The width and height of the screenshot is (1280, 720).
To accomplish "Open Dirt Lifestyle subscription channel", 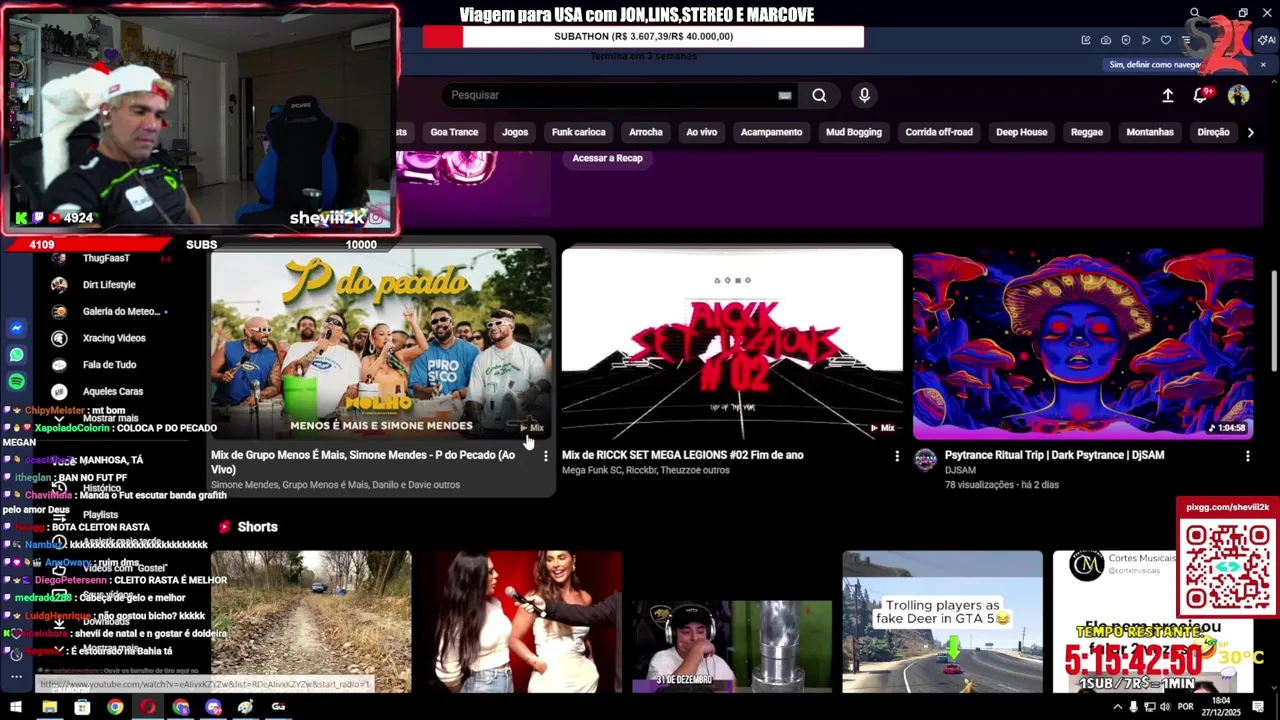I will click(x=108, y=285).
